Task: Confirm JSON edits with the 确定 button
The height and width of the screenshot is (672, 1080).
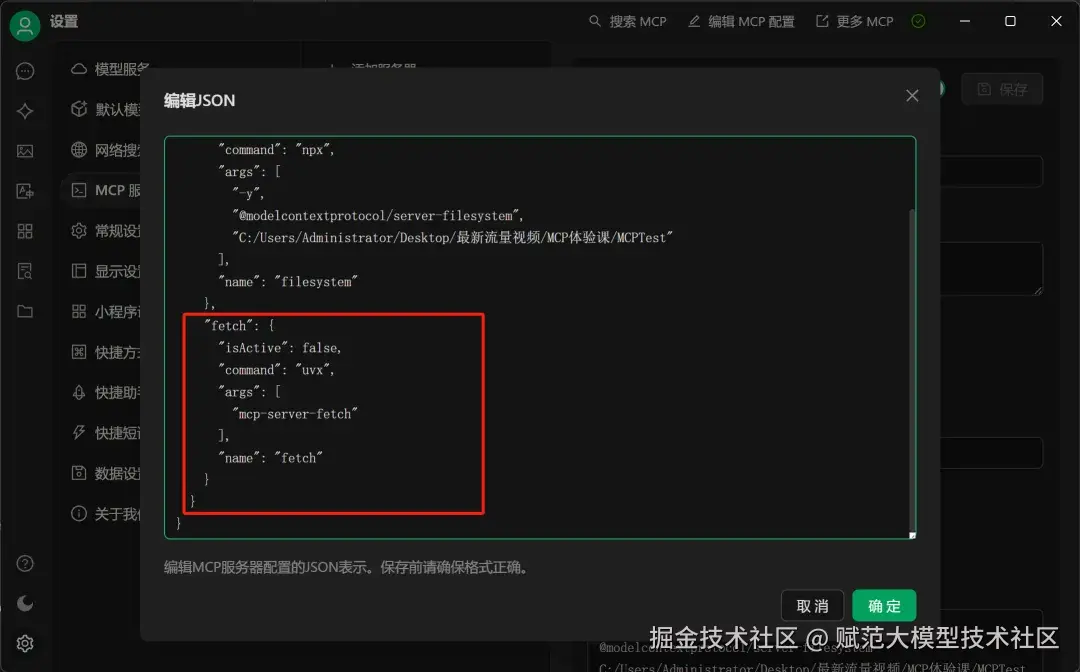Action: coord(884,605)
